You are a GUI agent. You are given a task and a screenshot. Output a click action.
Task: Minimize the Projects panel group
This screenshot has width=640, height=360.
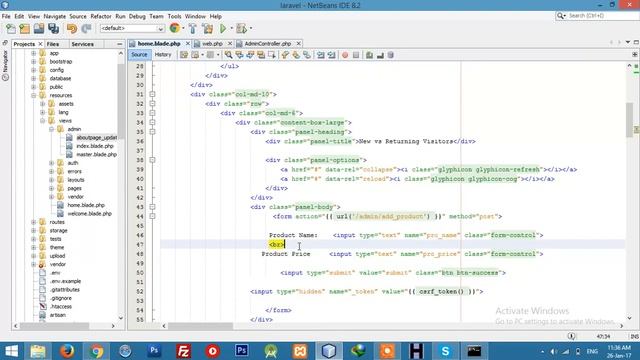(x=120, y=44)
